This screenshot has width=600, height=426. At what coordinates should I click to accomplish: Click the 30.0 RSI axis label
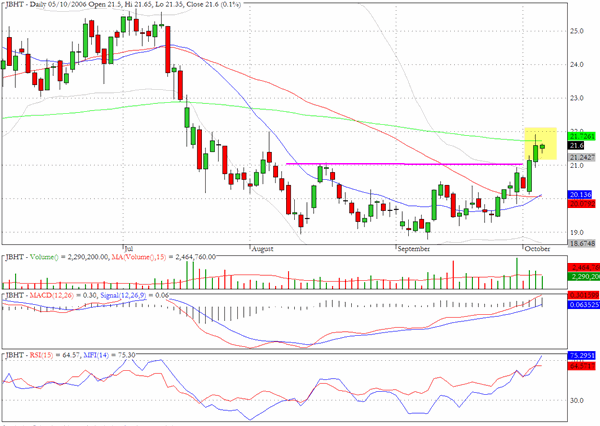(577, 401)
